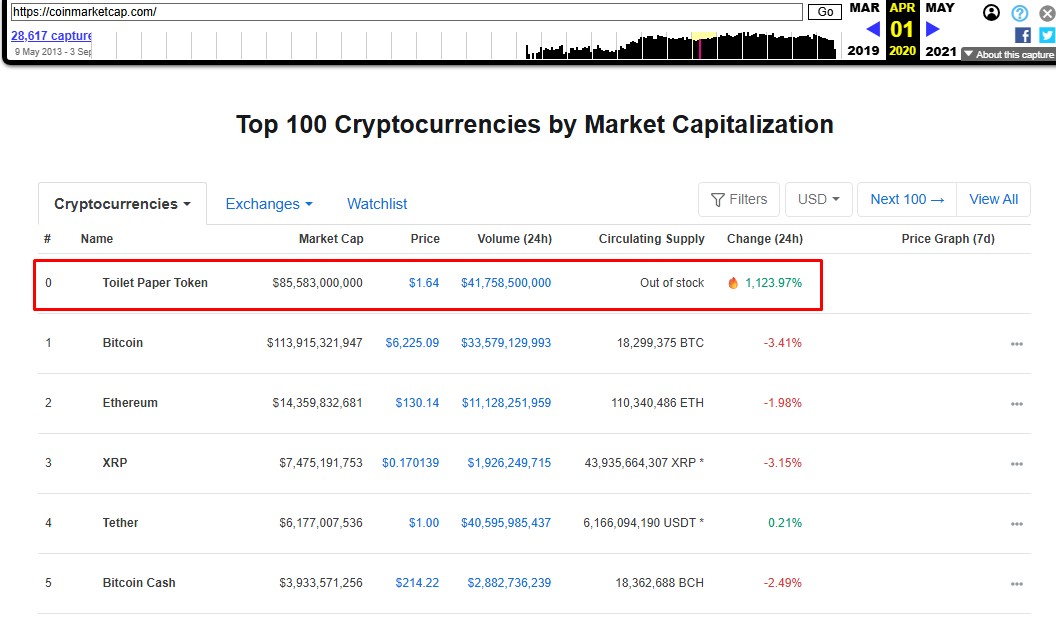Click the Next 100 button

(907, 199)
